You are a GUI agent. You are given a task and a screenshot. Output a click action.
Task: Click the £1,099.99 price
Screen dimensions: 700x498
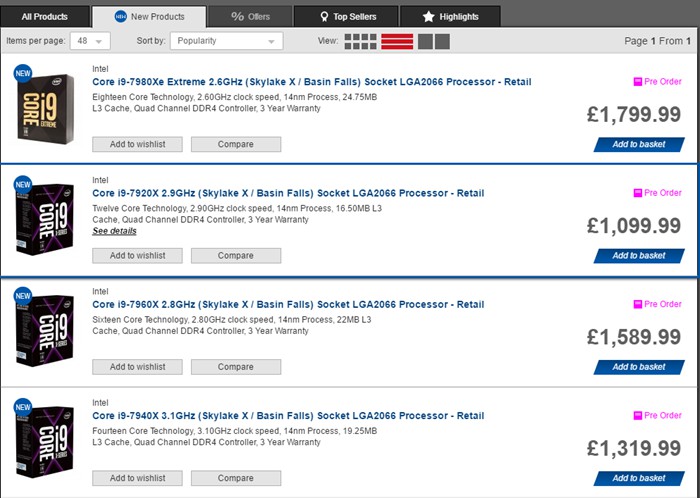coord(634,225)
